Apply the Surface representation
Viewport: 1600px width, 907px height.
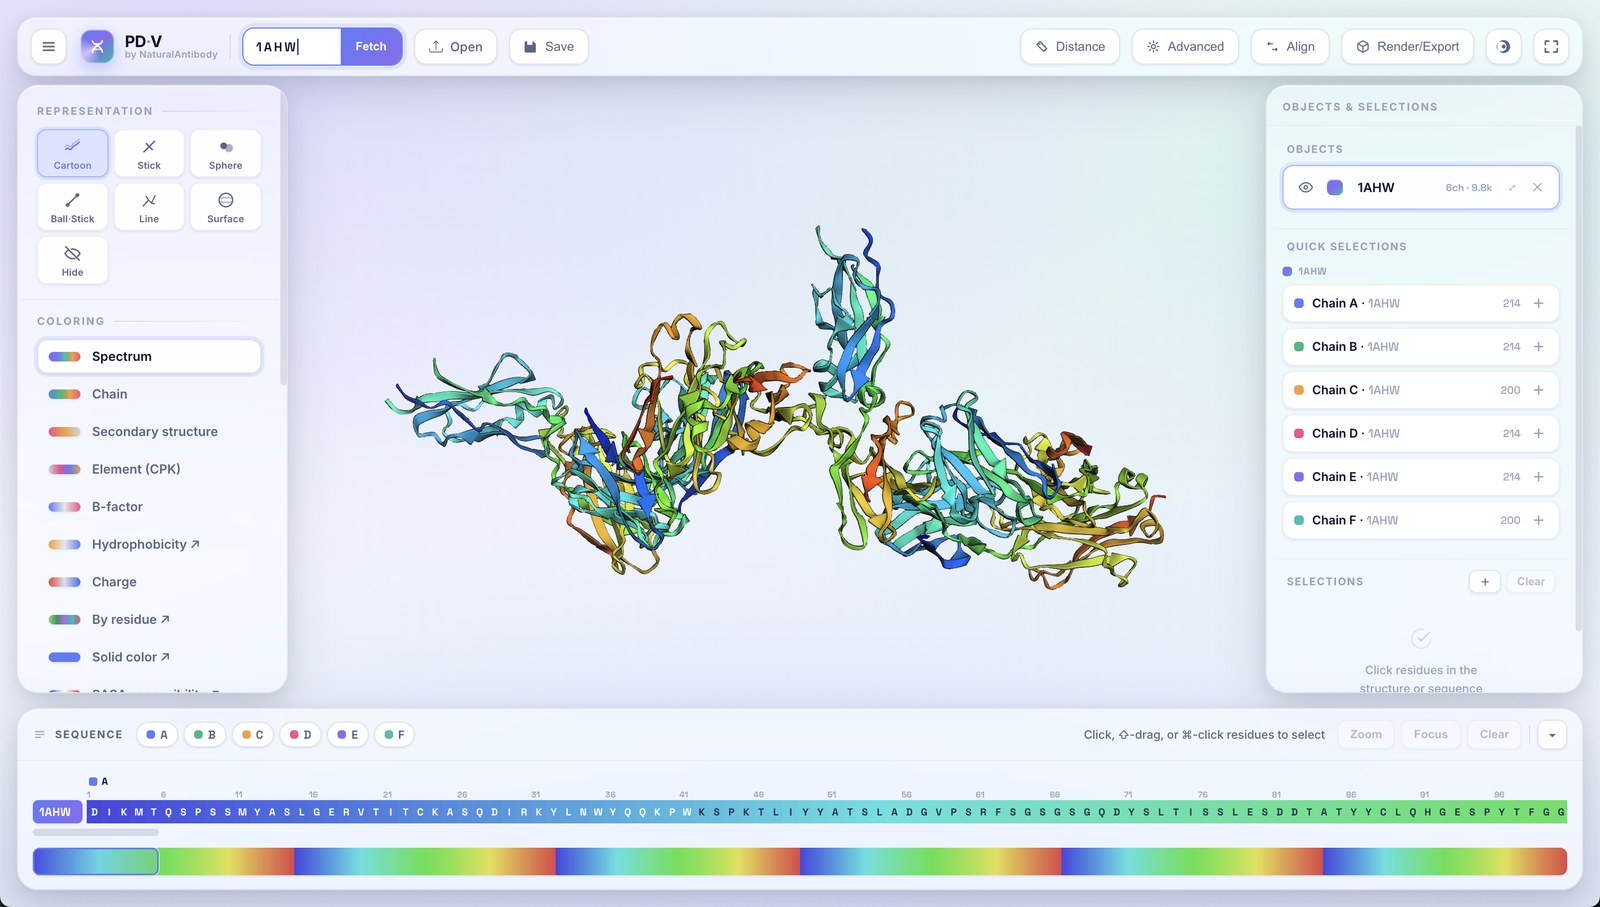(225, 207)
